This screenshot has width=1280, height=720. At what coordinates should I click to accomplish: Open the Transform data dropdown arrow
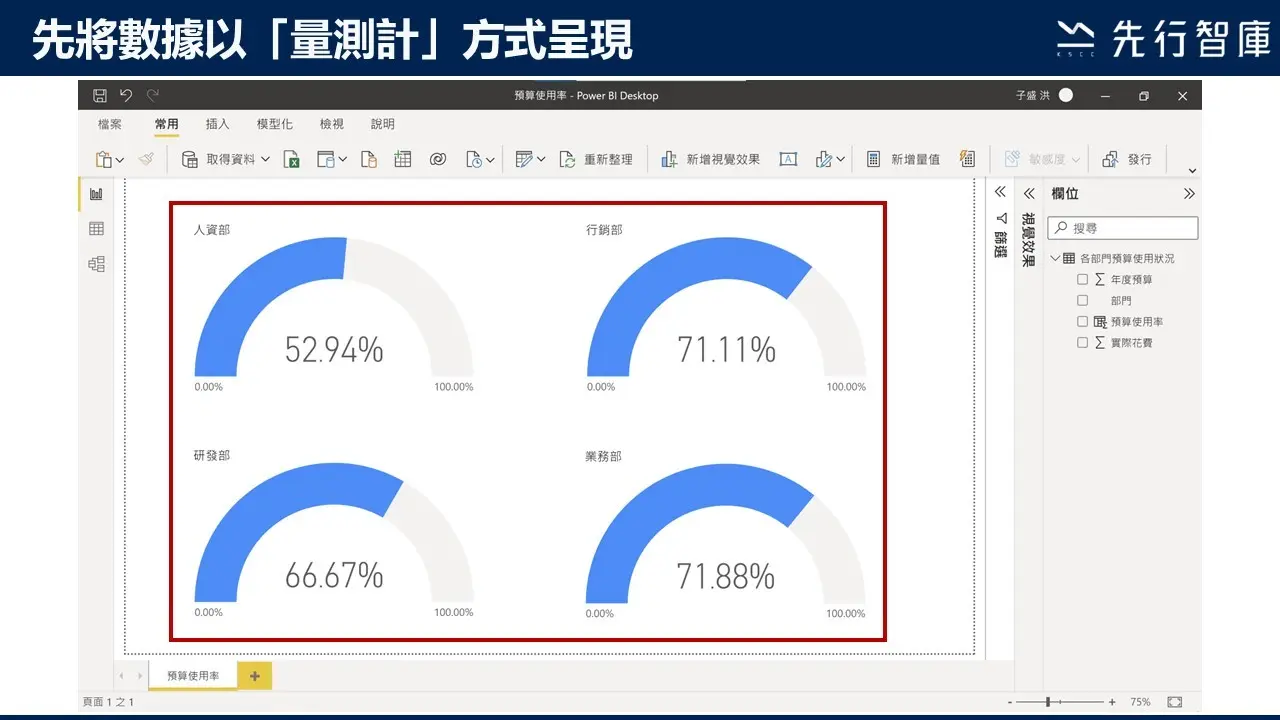[x=541, y=160]
